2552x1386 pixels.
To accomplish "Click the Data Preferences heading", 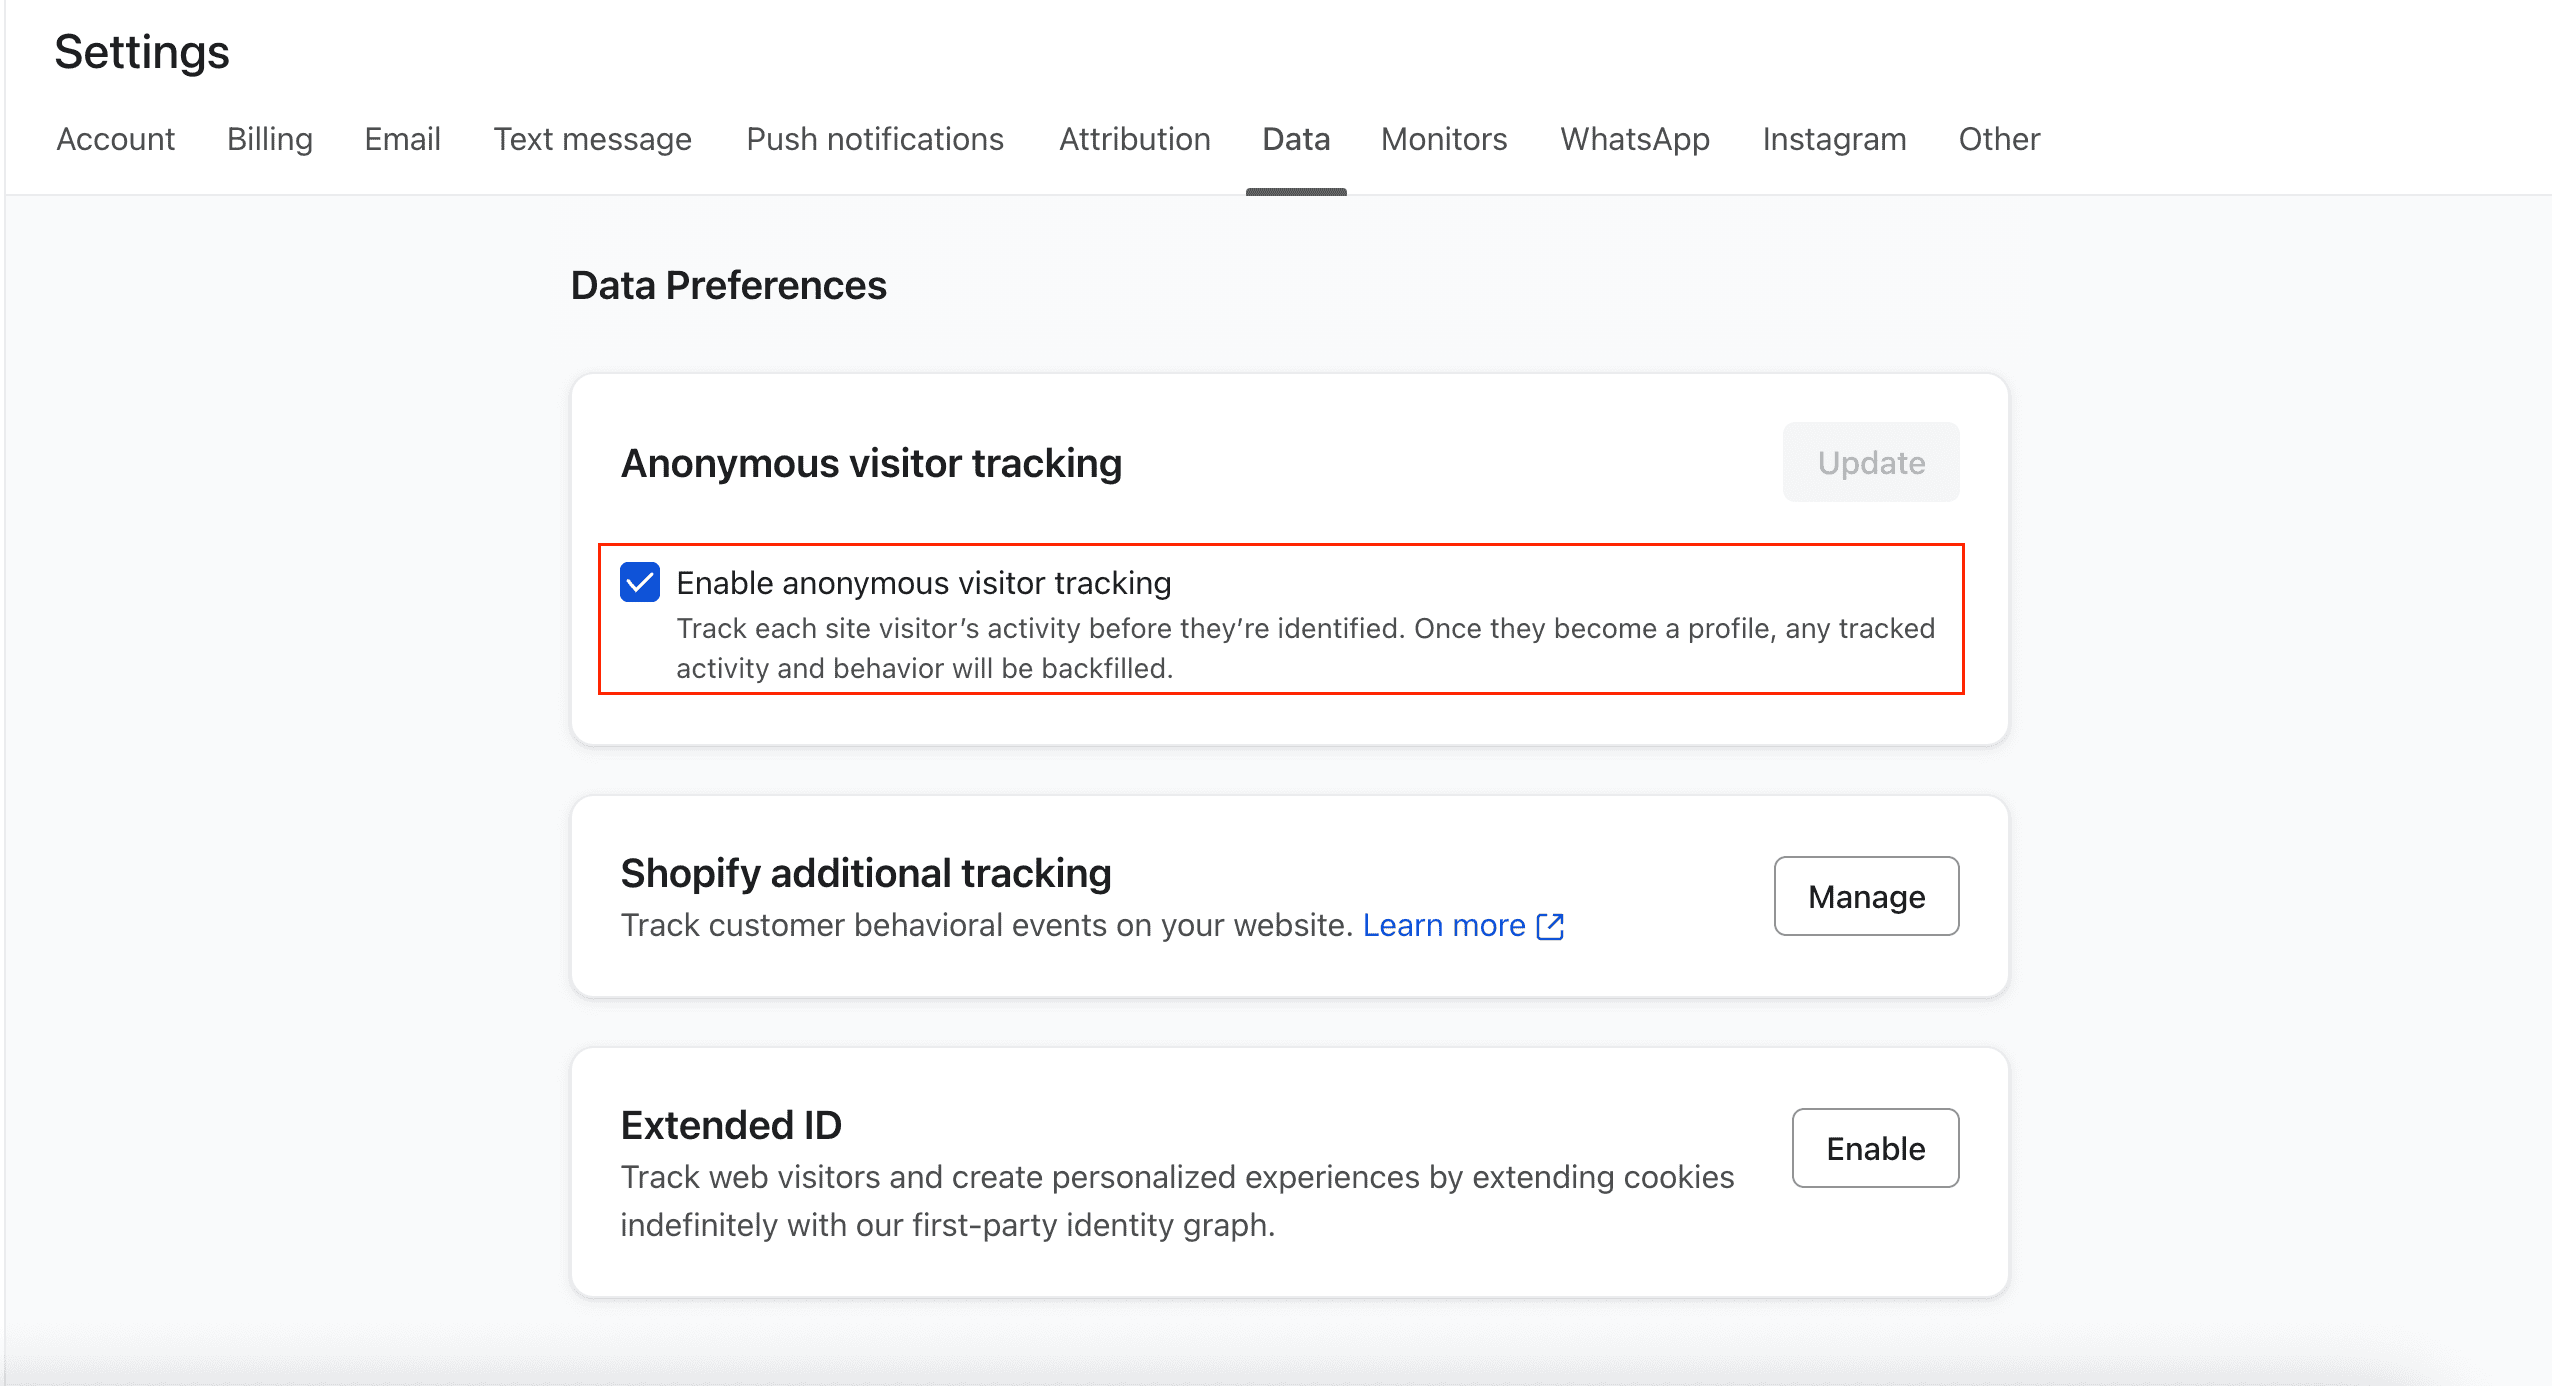I will point(728,286).
